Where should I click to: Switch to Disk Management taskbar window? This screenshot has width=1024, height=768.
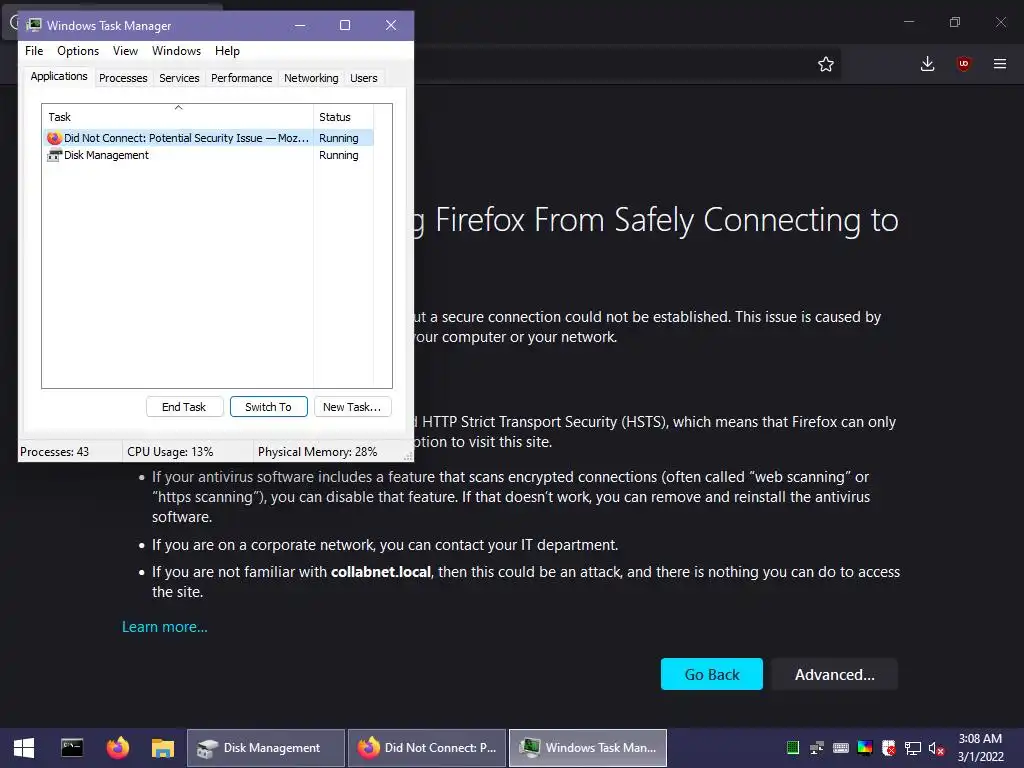266,748
